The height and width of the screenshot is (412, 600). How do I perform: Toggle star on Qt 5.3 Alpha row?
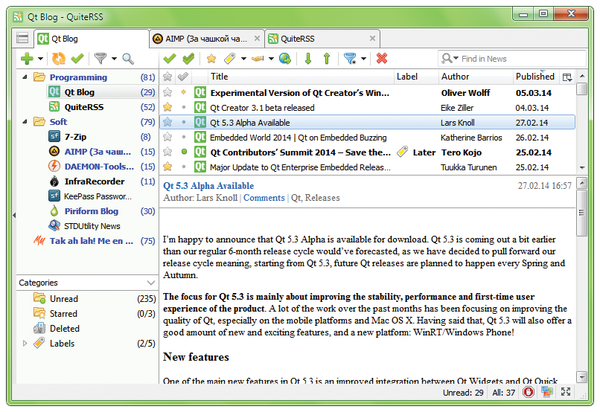[x=167, y=122]
